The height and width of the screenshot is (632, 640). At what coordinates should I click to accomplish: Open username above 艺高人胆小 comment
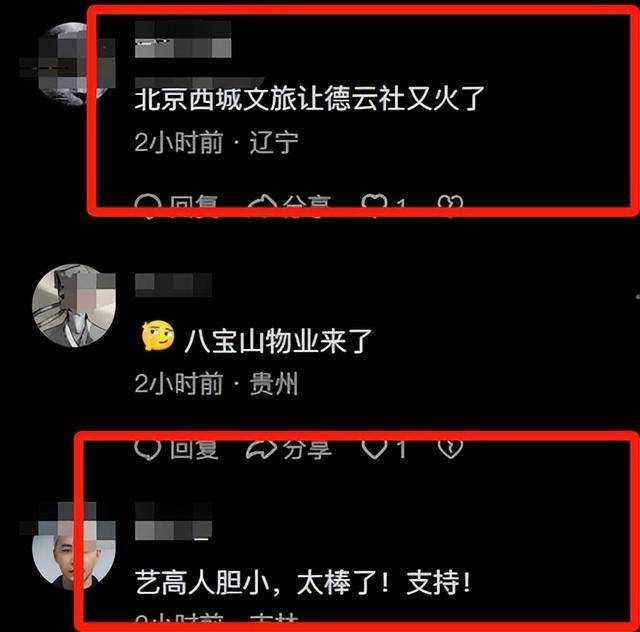(x=173, y=521)
